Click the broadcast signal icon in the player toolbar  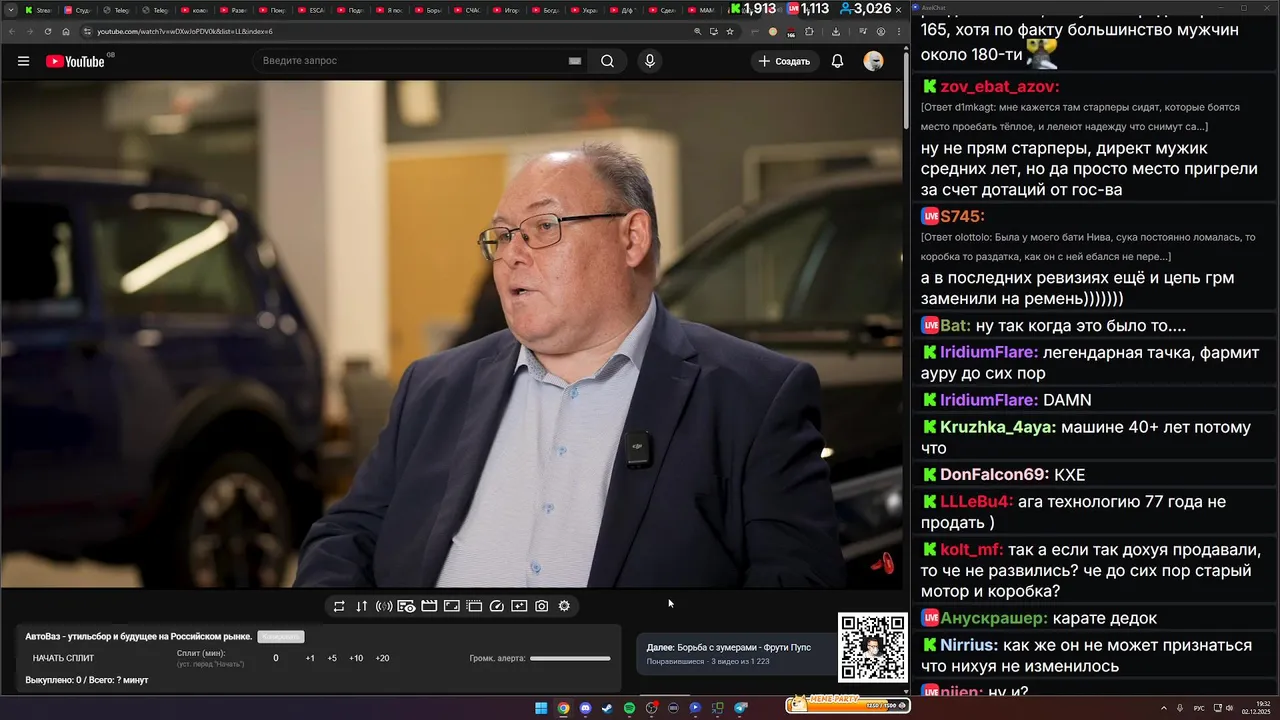[x=384, y=606]
